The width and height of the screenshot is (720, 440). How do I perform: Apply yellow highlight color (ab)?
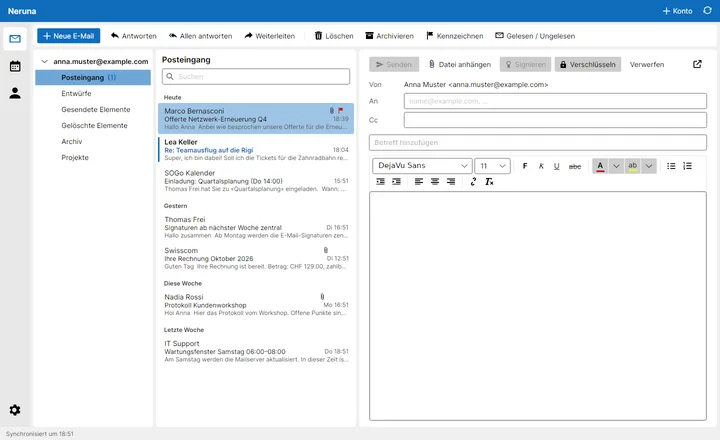click(x=633, y=166)
